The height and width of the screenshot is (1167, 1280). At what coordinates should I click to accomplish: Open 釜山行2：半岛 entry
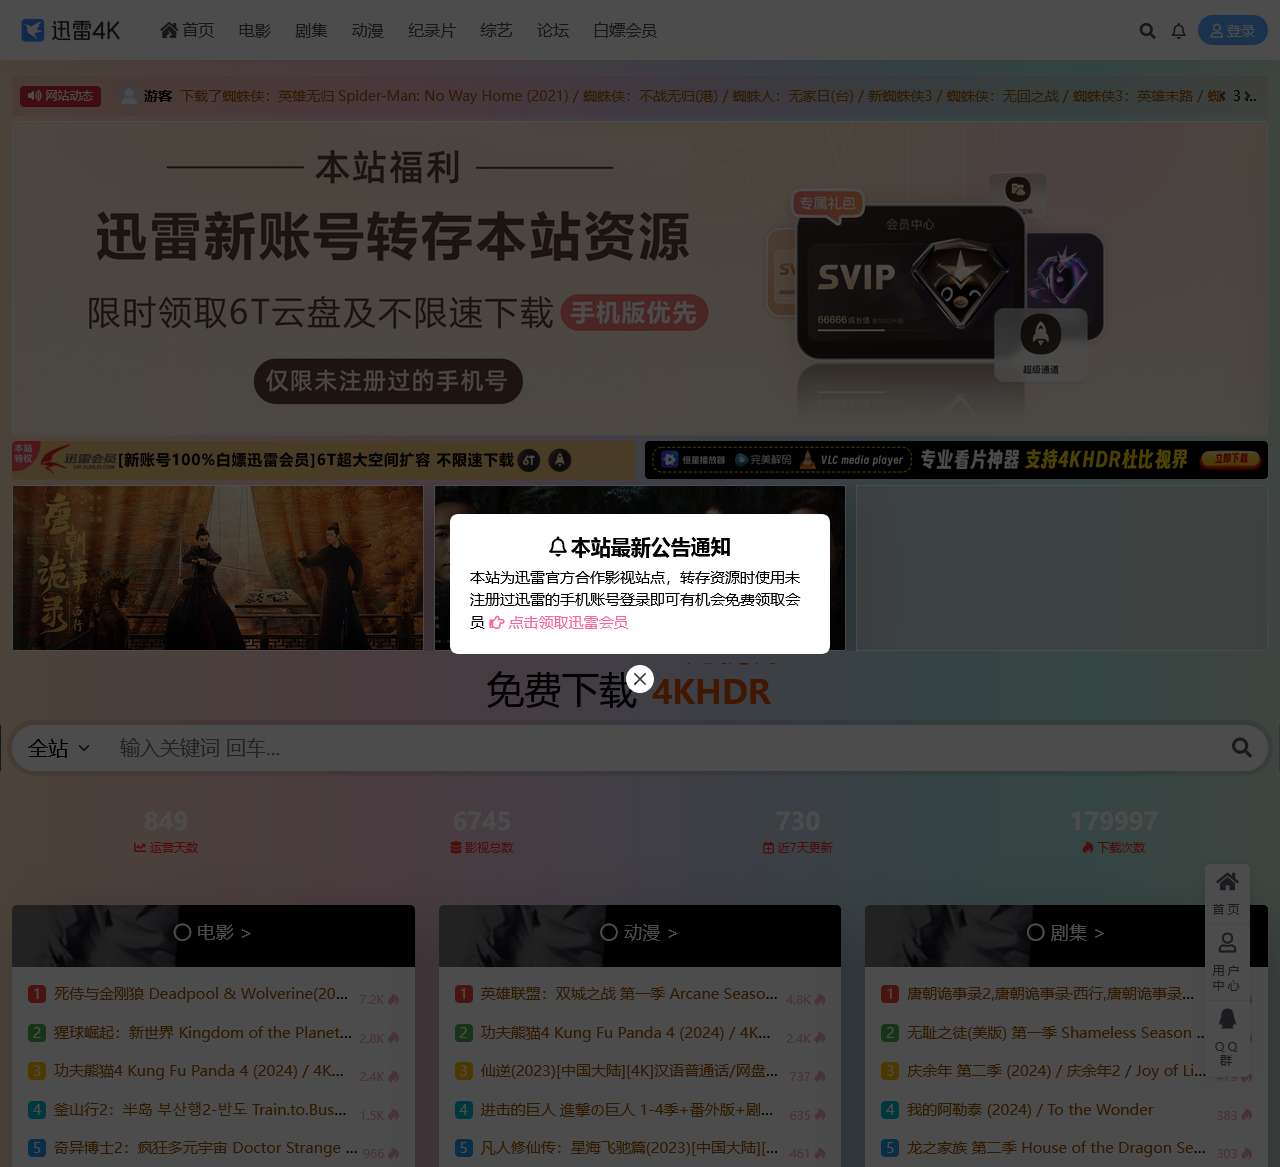(200, 1110)
